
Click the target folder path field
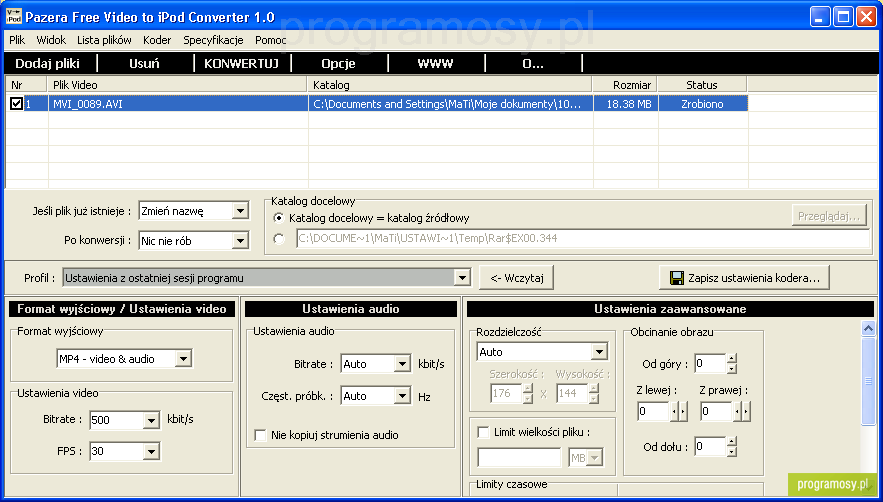pyautogui.click(x=583, y=238)
